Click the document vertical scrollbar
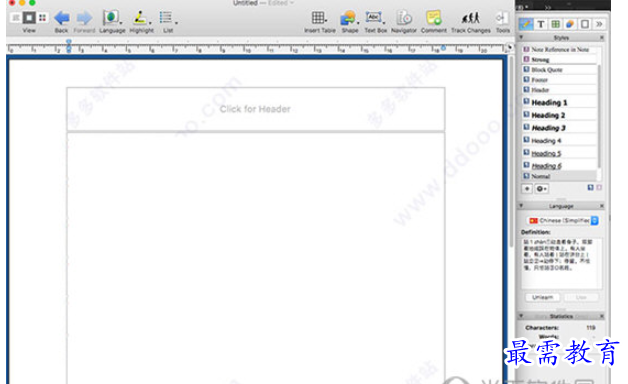Viewport: 628px width, 384px height. (x=511, y=152)
